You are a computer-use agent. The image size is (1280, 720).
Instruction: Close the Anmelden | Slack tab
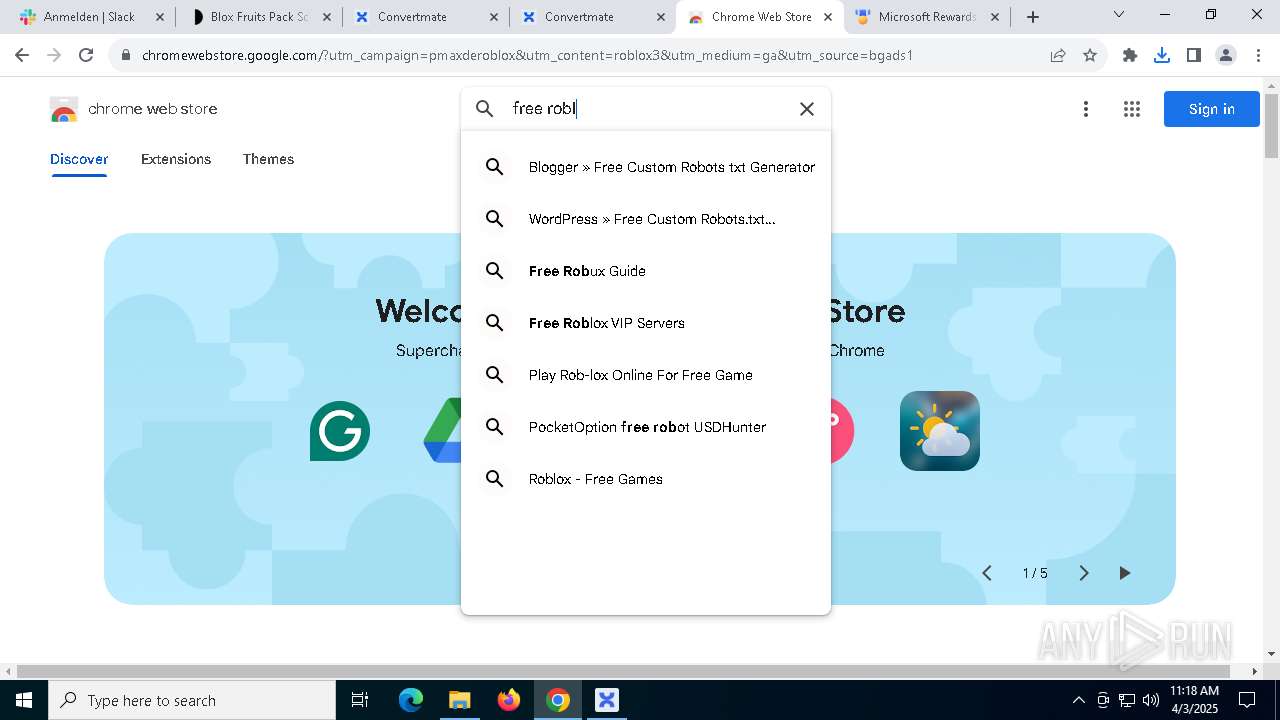click(x=159, y=17)
